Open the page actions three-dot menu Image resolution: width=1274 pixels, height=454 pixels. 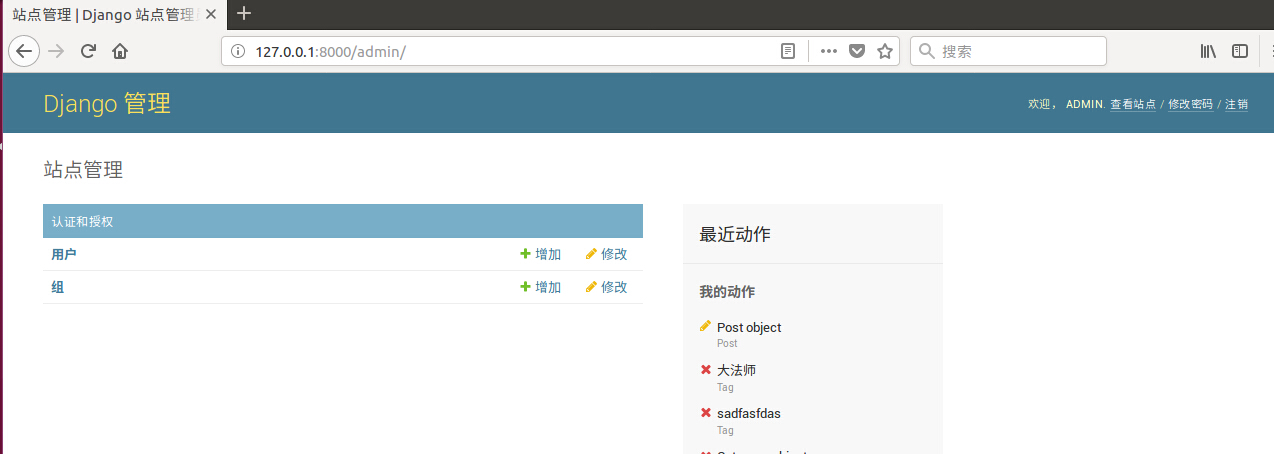point(828,51)
